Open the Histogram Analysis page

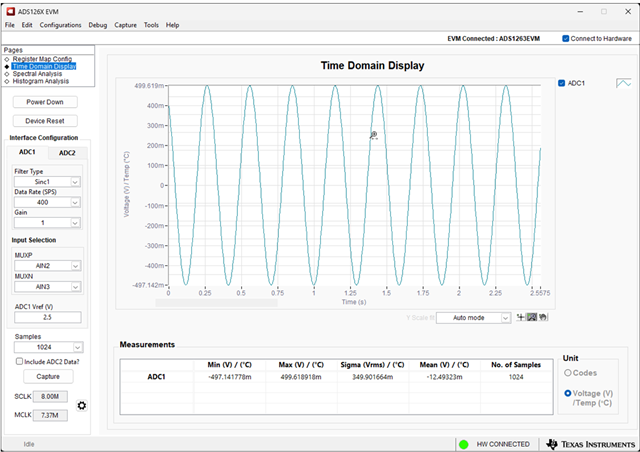[x=40, y=81]
